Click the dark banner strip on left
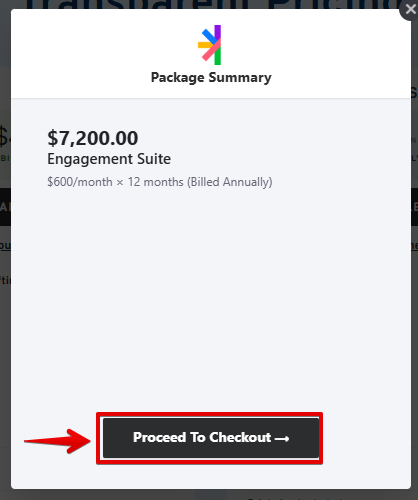The width and height of the screenshot is (418, 500). pyautogui.click(x=5, y=207)
